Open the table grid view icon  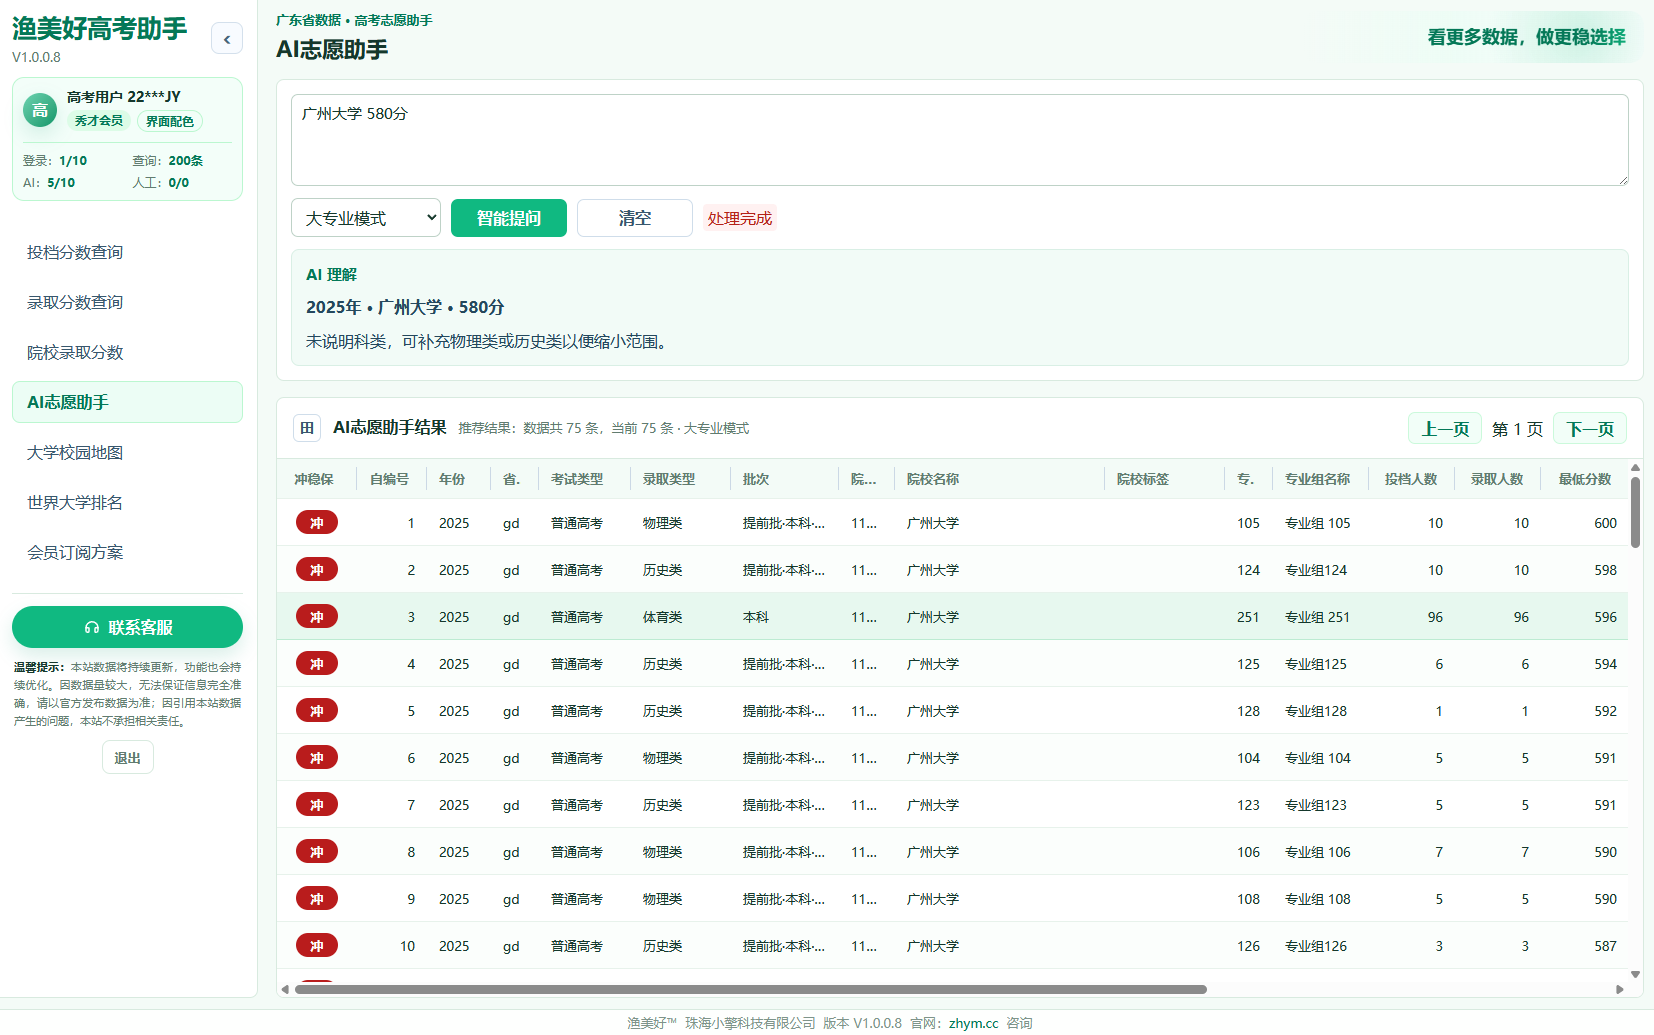pyautogui.click(x=307, y=428)
